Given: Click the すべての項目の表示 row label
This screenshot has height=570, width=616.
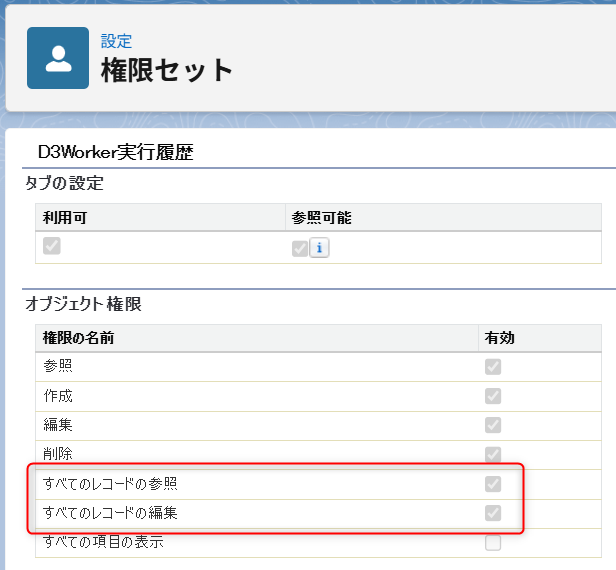Looking at the screenshot, I should 103,542.
